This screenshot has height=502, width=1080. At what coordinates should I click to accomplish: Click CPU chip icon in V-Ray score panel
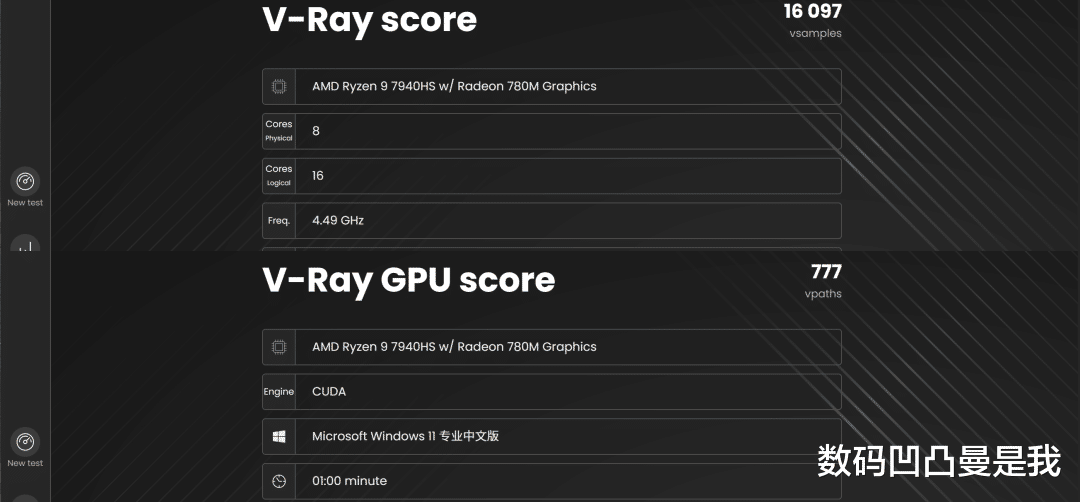coord(279,87)
